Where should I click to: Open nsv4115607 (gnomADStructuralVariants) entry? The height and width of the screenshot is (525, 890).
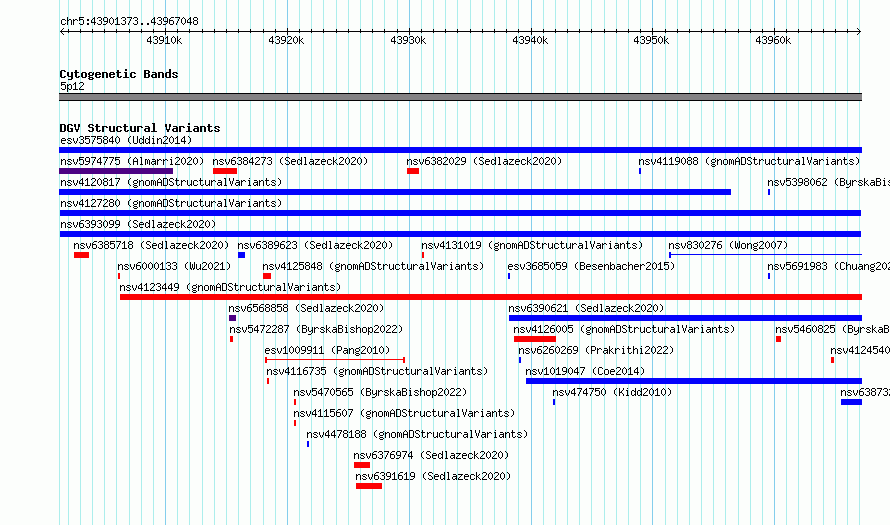(404, 413)
